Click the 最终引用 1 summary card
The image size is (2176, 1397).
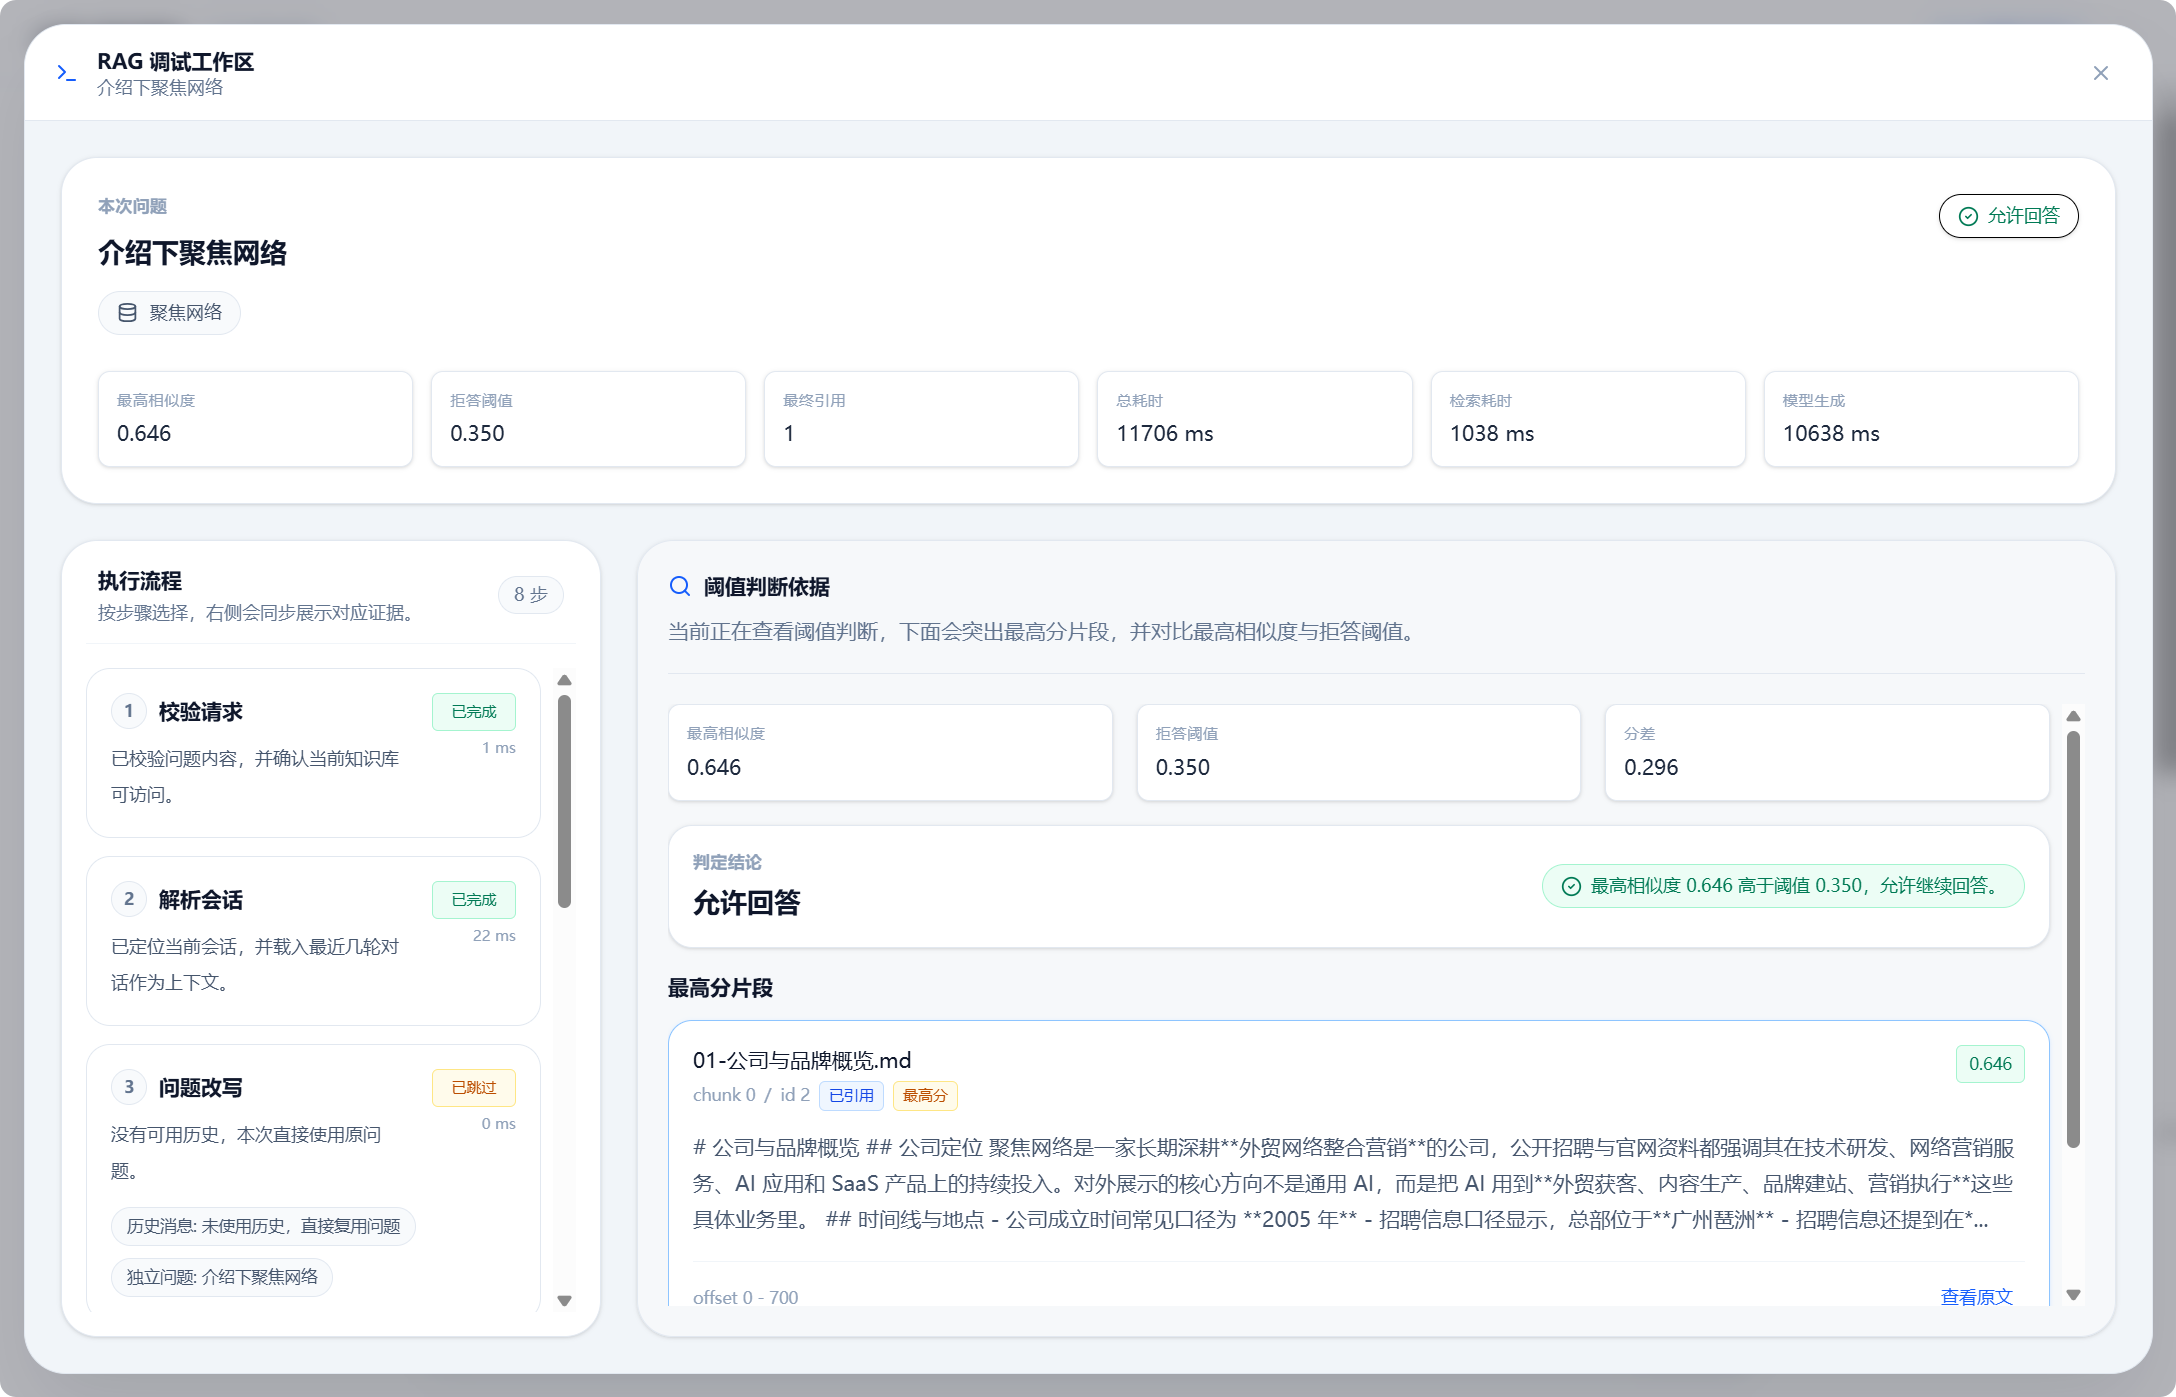(x=921, y=419)
